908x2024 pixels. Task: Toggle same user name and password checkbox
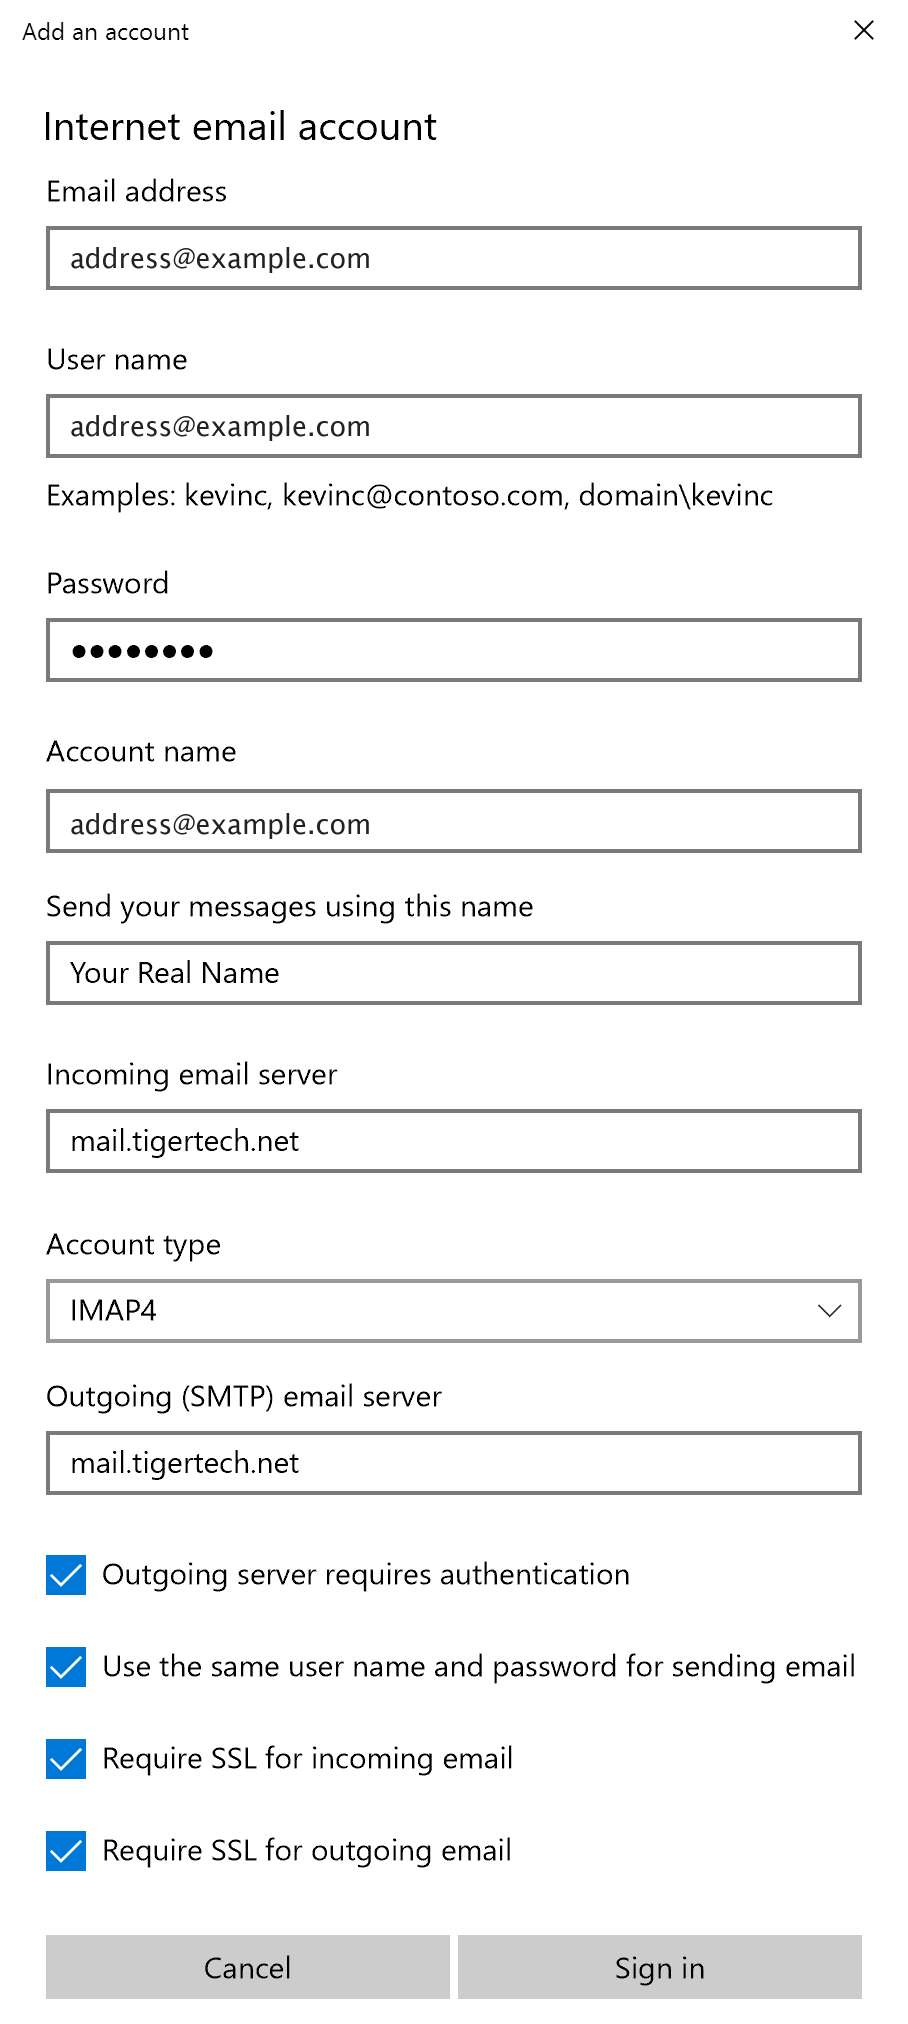66,1667
